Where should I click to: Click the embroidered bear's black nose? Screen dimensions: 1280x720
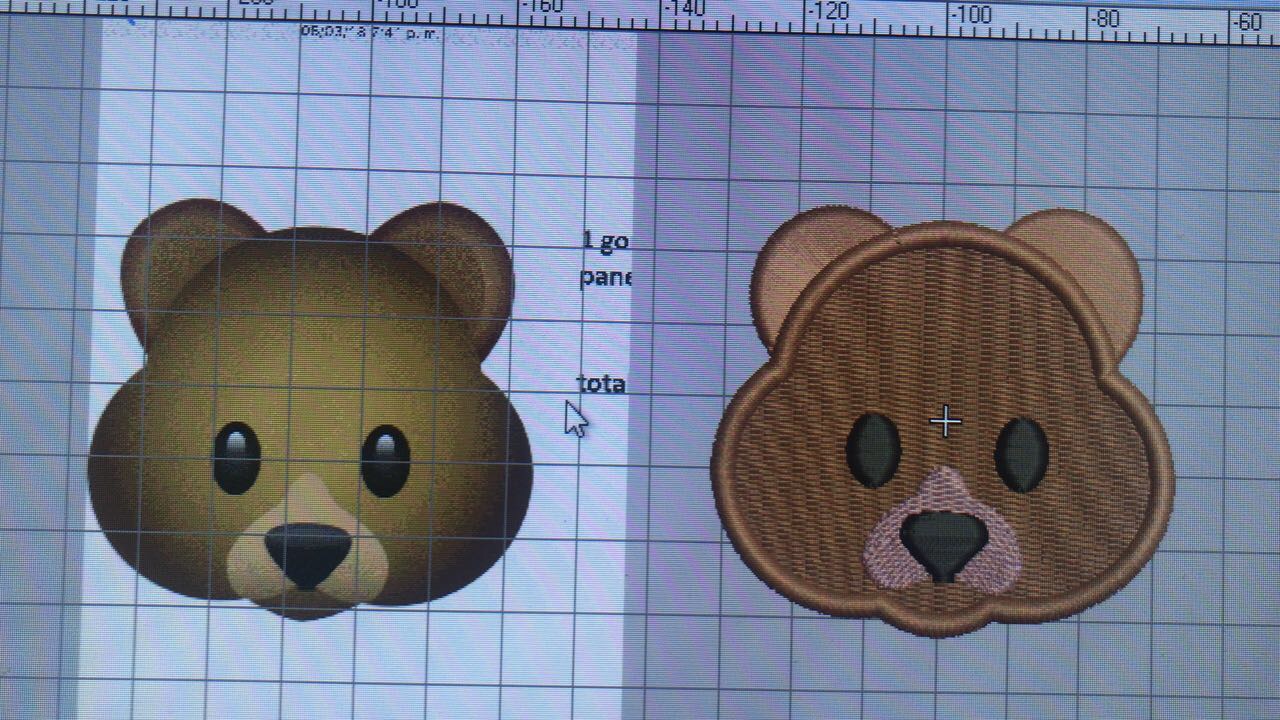pyautogui.click(x=942, y=541)
